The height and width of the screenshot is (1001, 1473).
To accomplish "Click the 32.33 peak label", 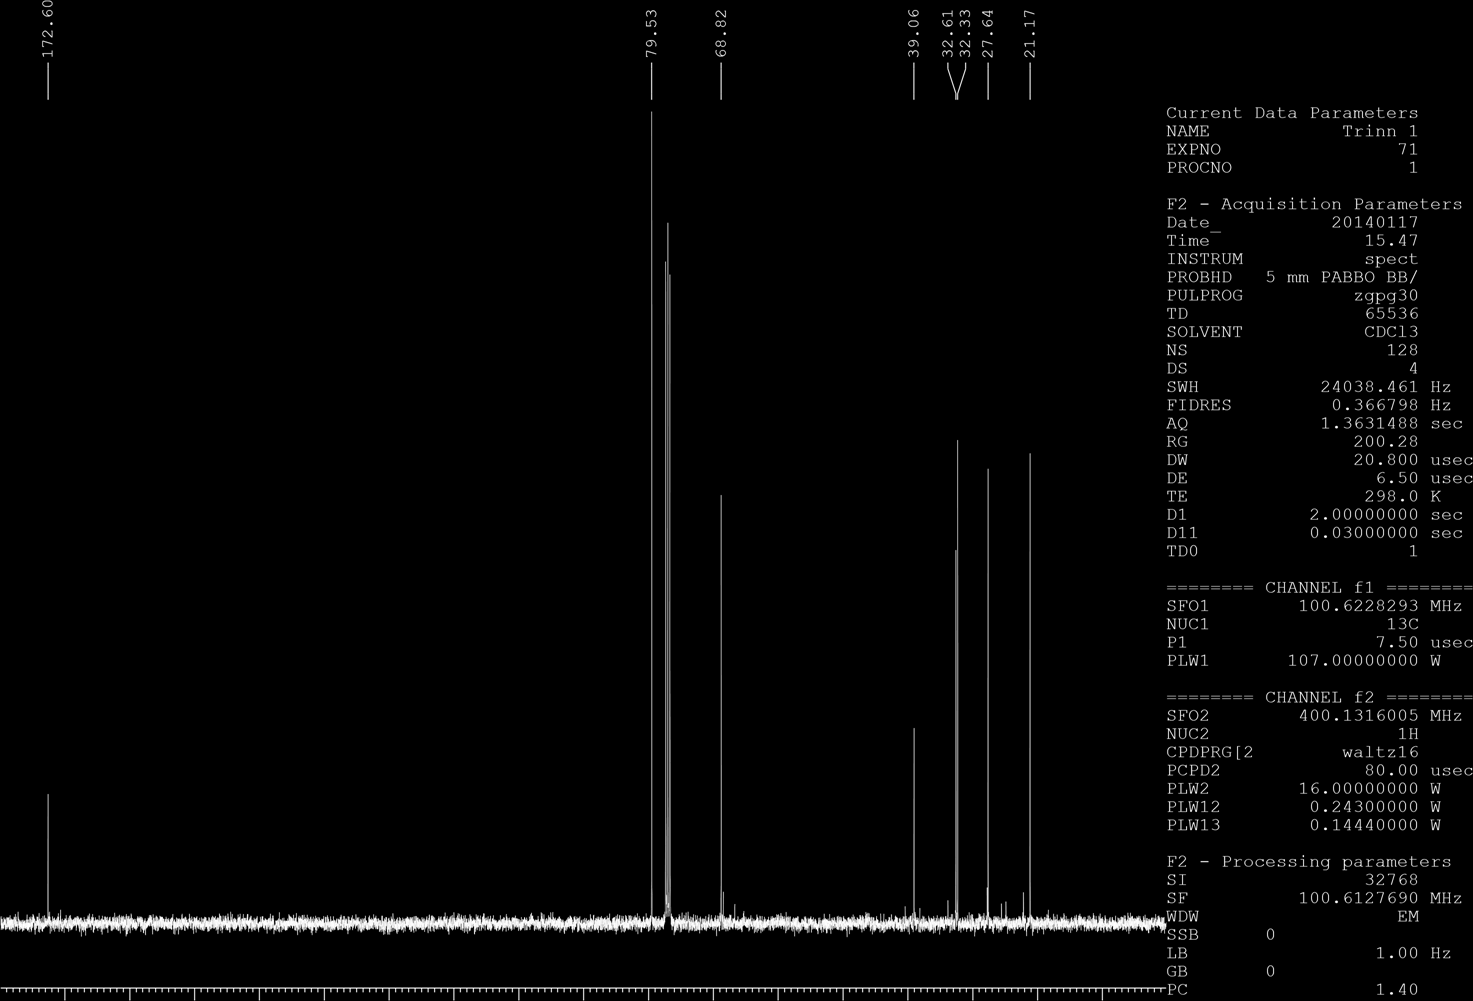I will click(x=965, y=34).
